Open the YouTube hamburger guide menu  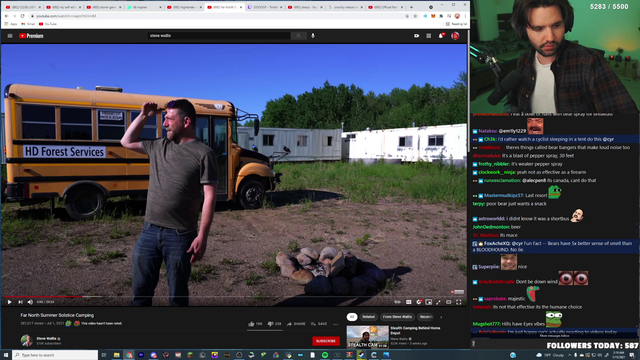10,36
